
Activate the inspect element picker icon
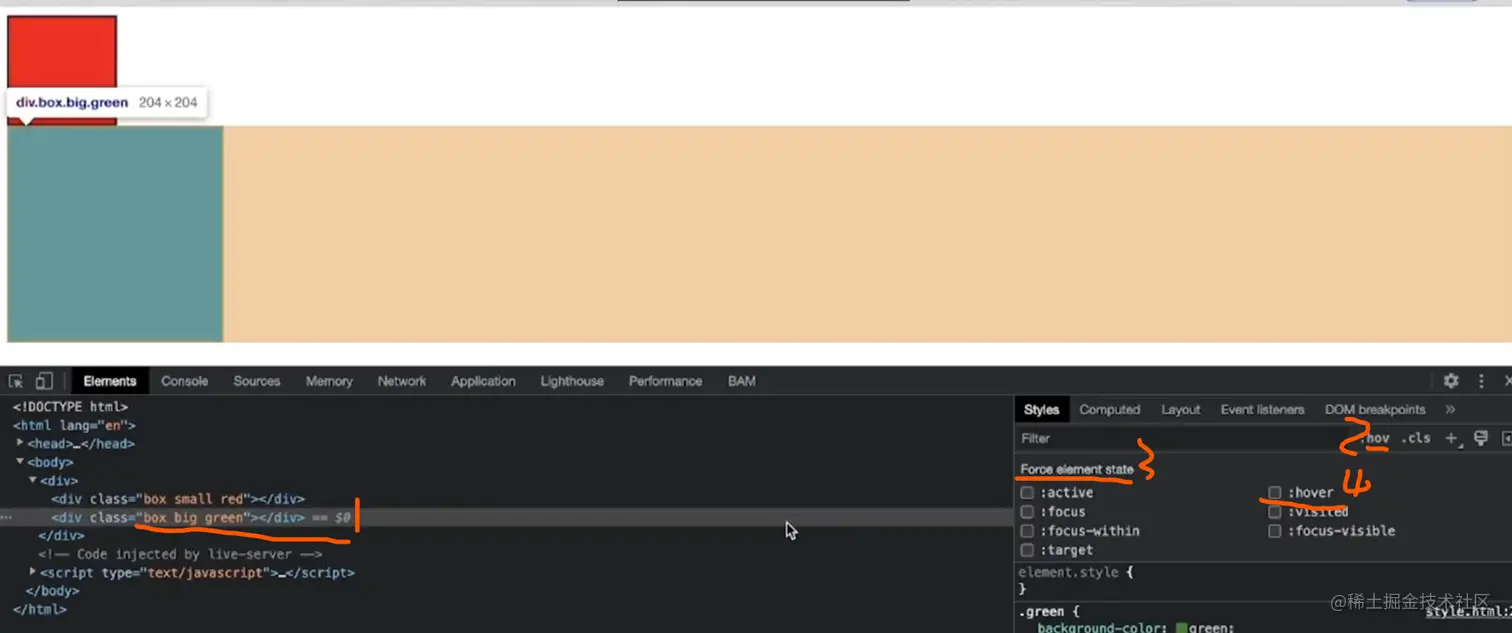click(x=16, y=381)
